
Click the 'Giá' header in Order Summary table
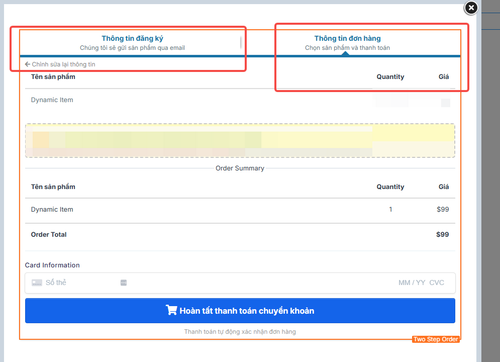(x=444, y=187)
